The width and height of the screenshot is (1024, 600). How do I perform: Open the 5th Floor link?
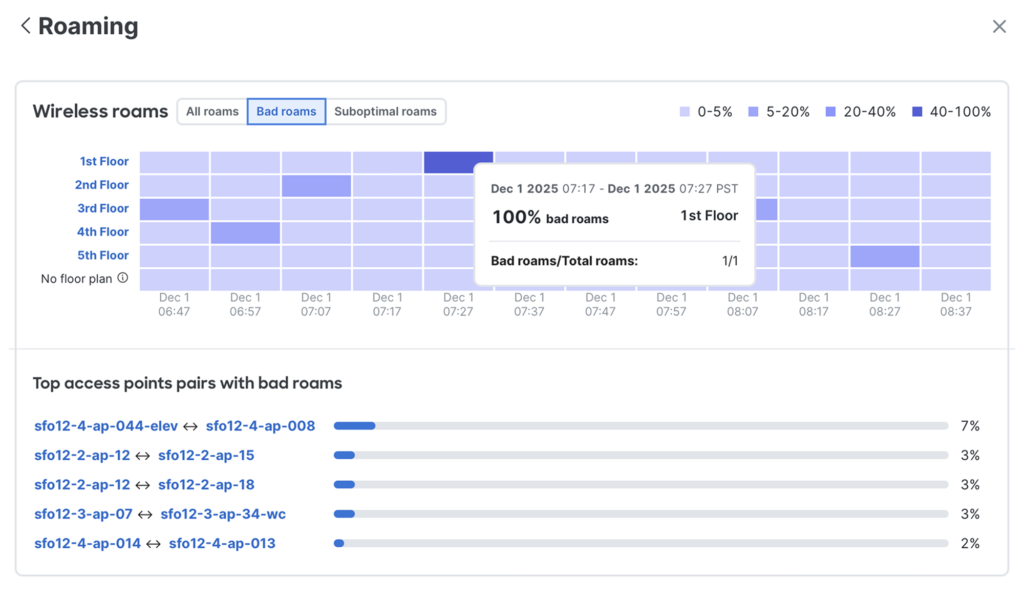[x=102, y=256]
